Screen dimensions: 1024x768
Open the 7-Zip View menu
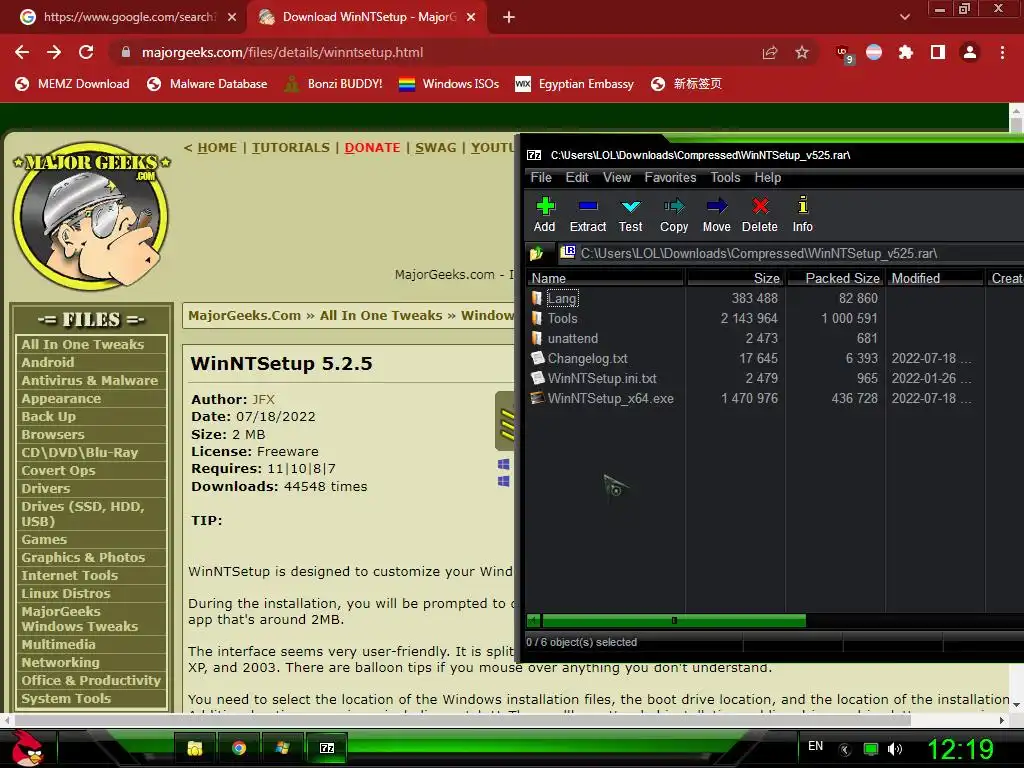616,178
